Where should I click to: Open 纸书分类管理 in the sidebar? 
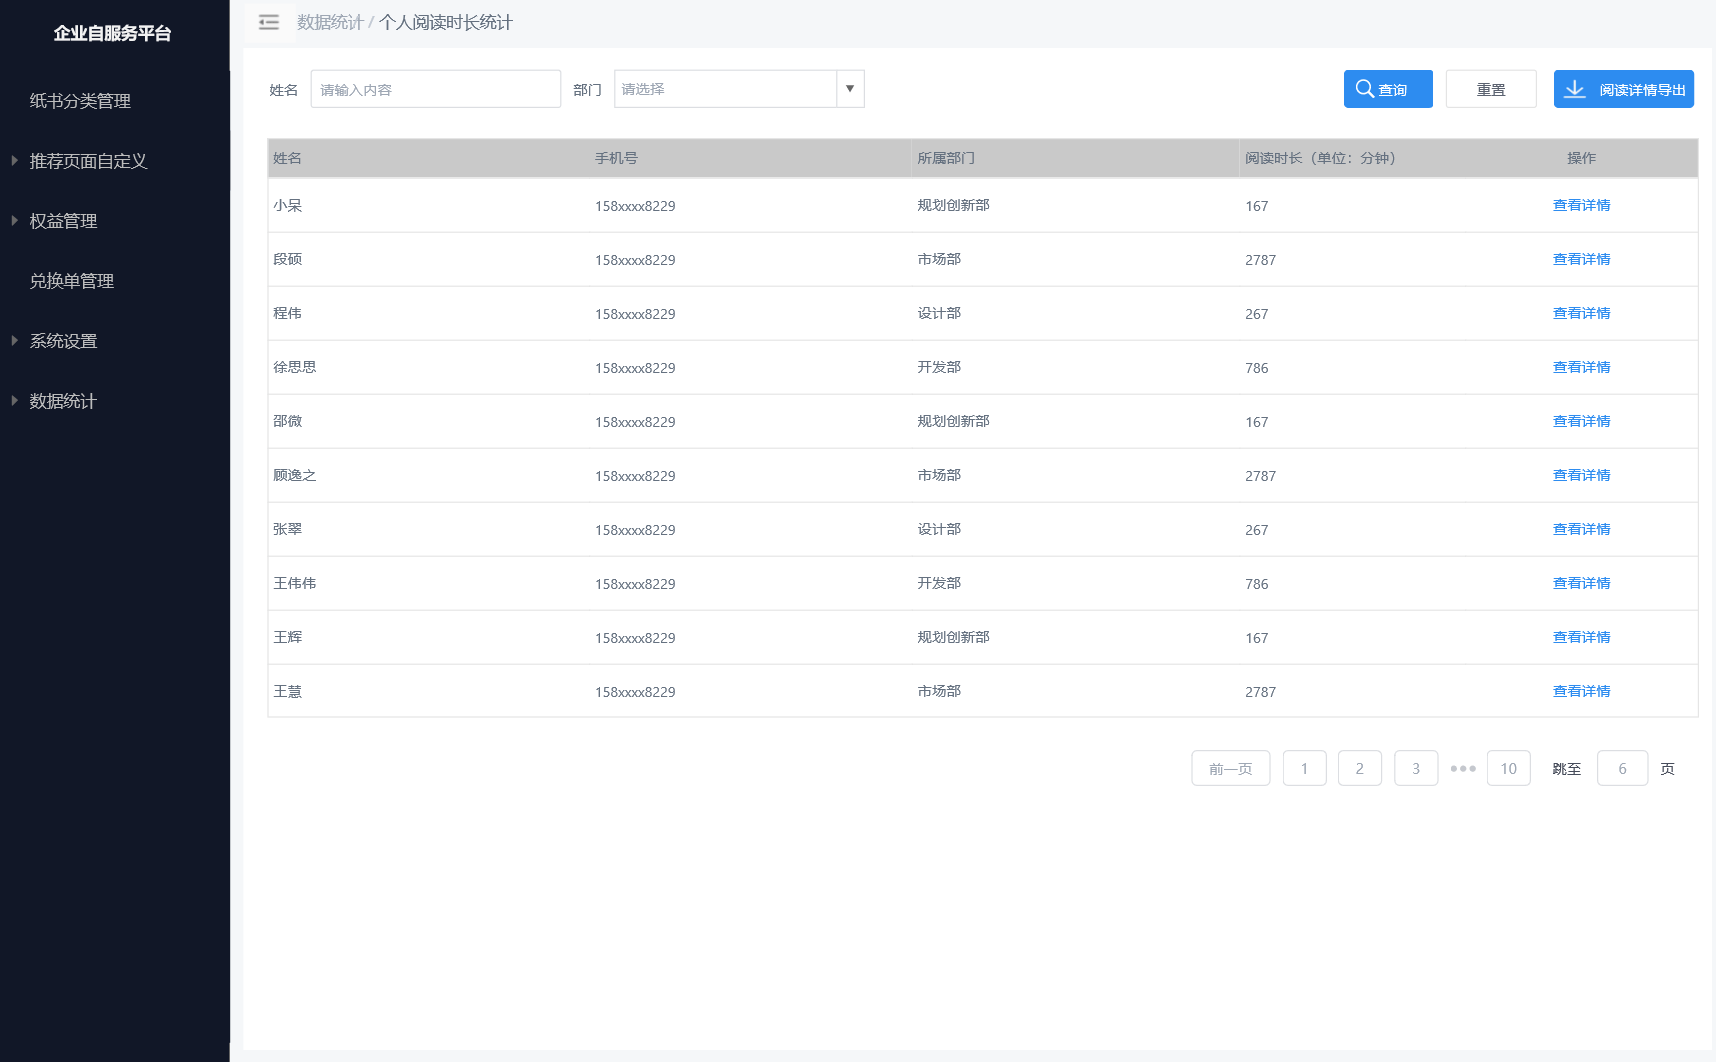coord(80,101)
